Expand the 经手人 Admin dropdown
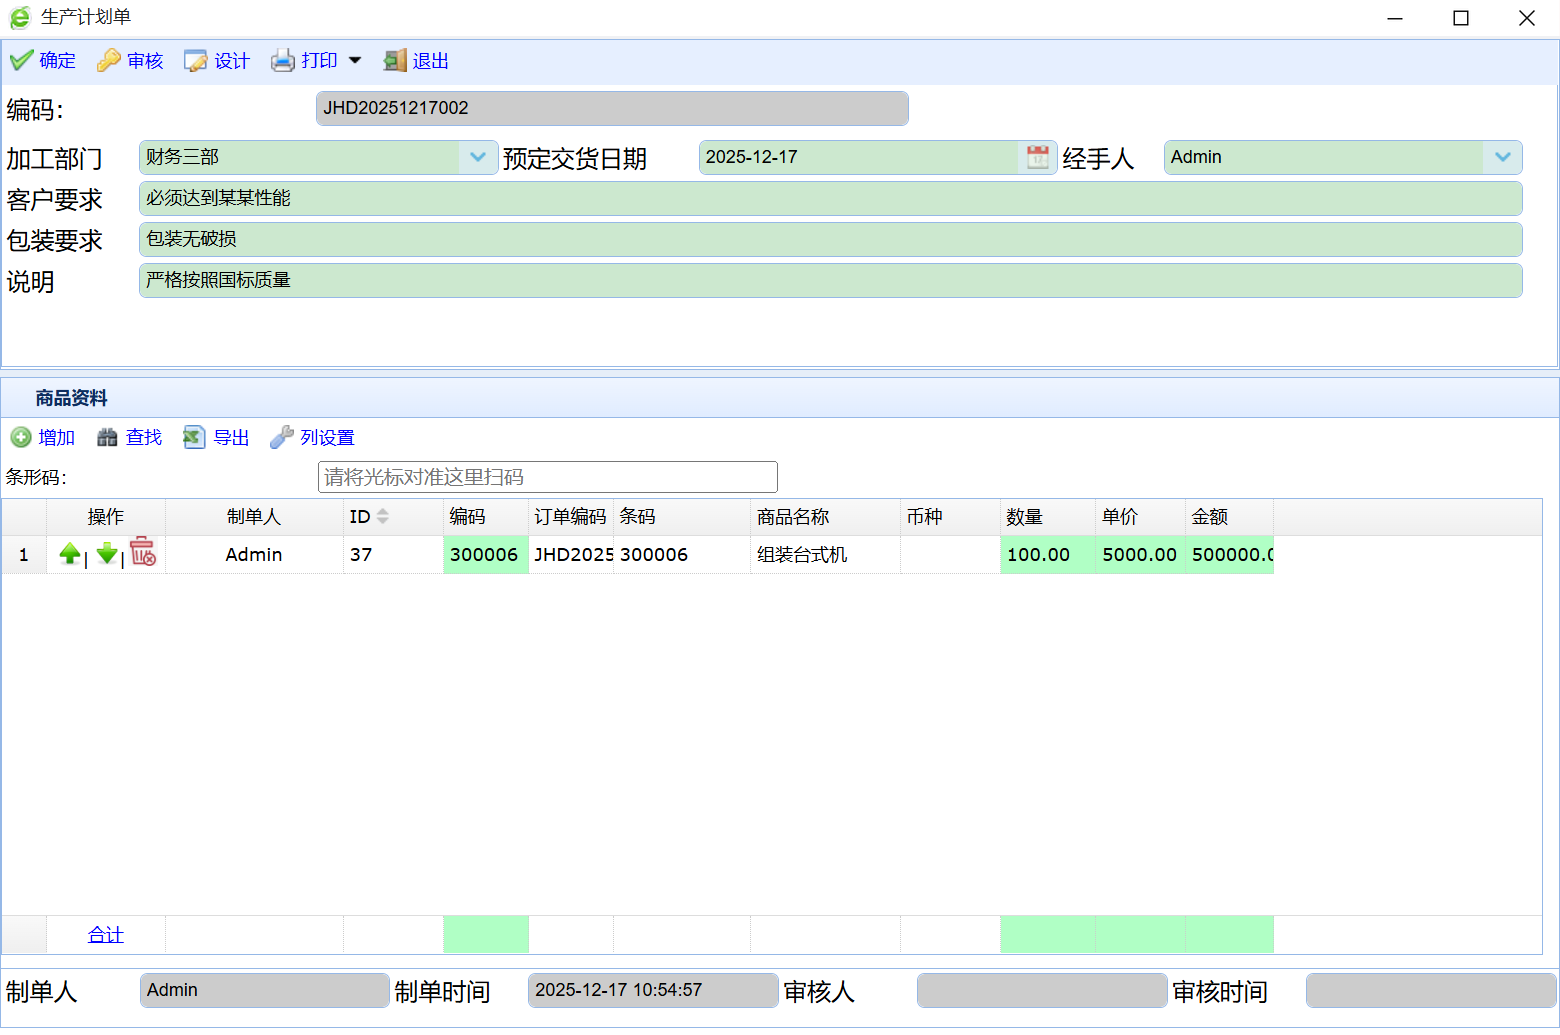This screenshot has height=1035, width=1560. coord(1502,157)
